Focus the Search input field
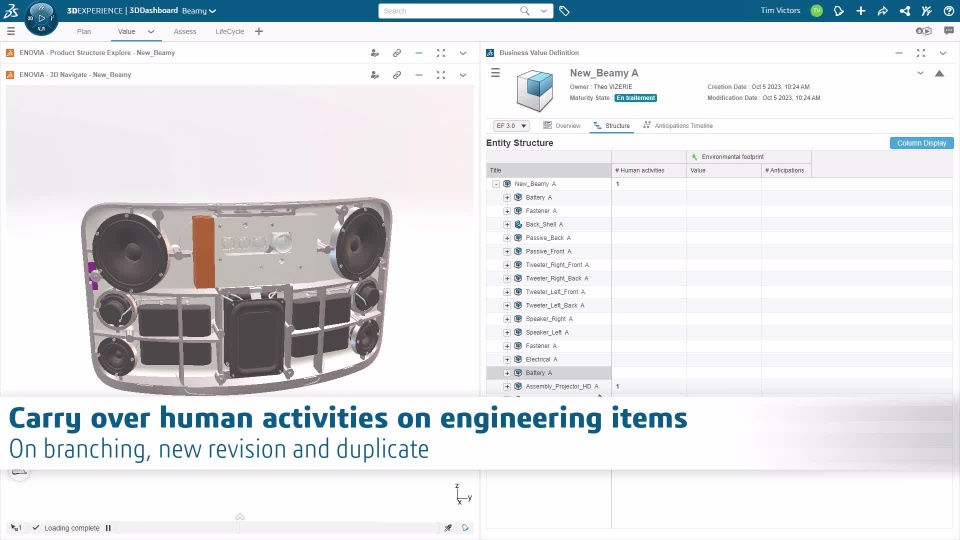This screenshot has width=960, height=540. click(x=449, y=10)
